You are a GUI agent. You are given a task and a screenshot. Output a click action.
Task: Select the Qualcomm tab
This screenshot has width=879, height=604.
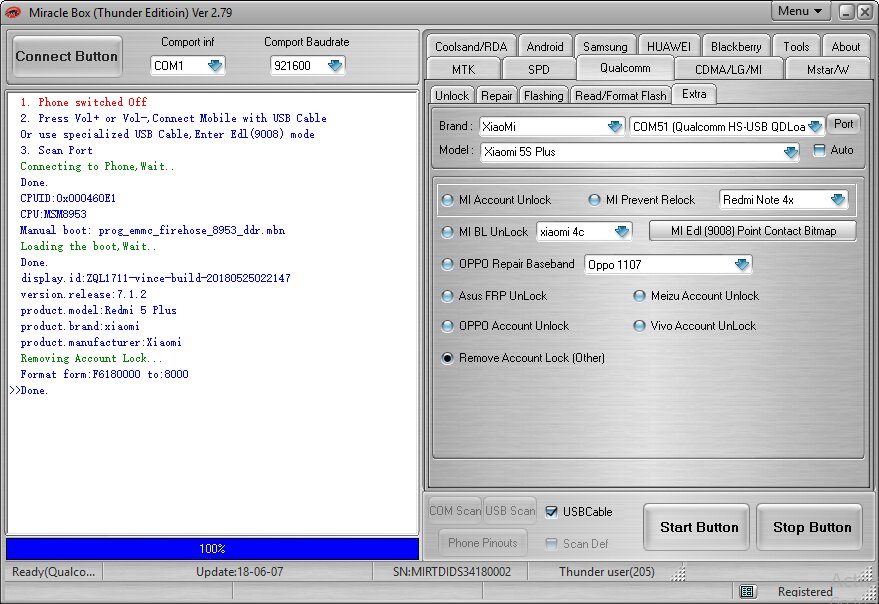pyautogui.click(x=625, y=68)
